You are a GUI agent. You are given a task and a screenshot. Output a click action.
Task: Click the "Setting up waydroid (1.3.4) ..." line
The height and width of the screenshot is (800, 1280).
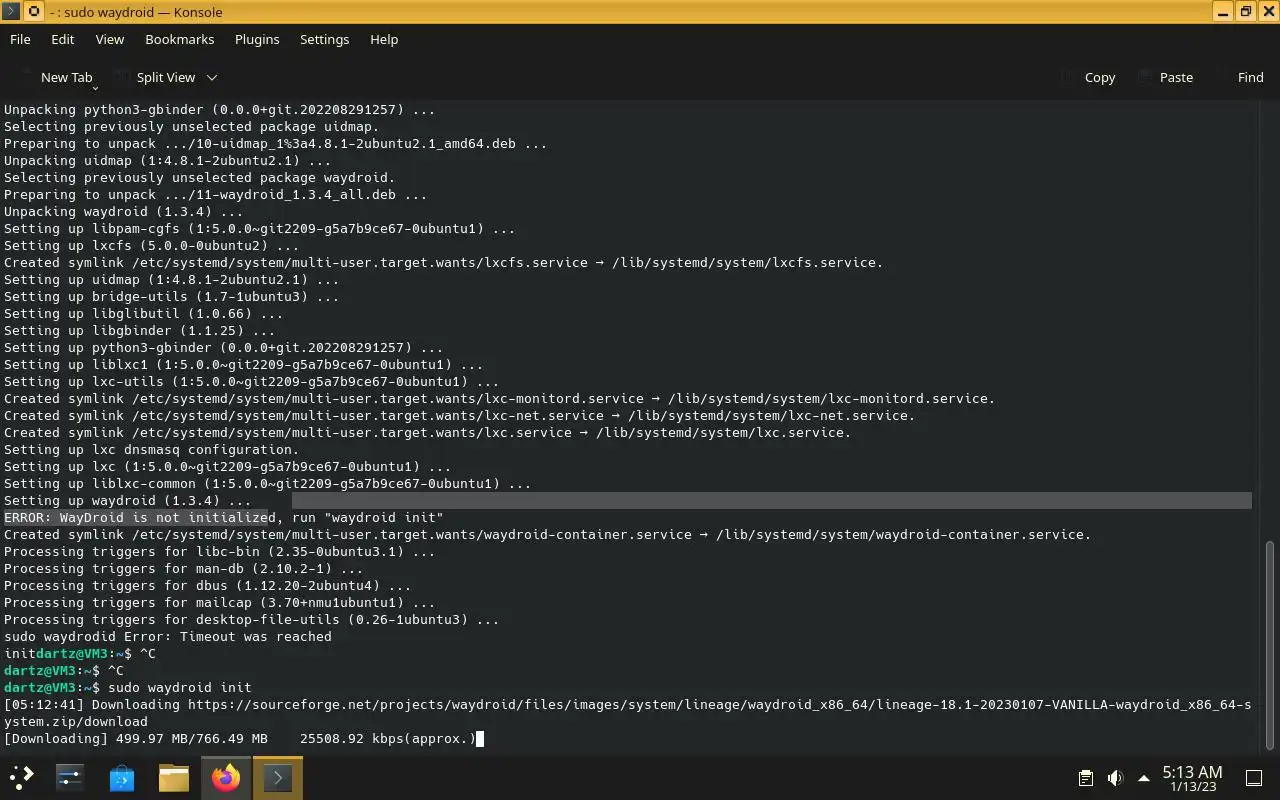point(128,500)
